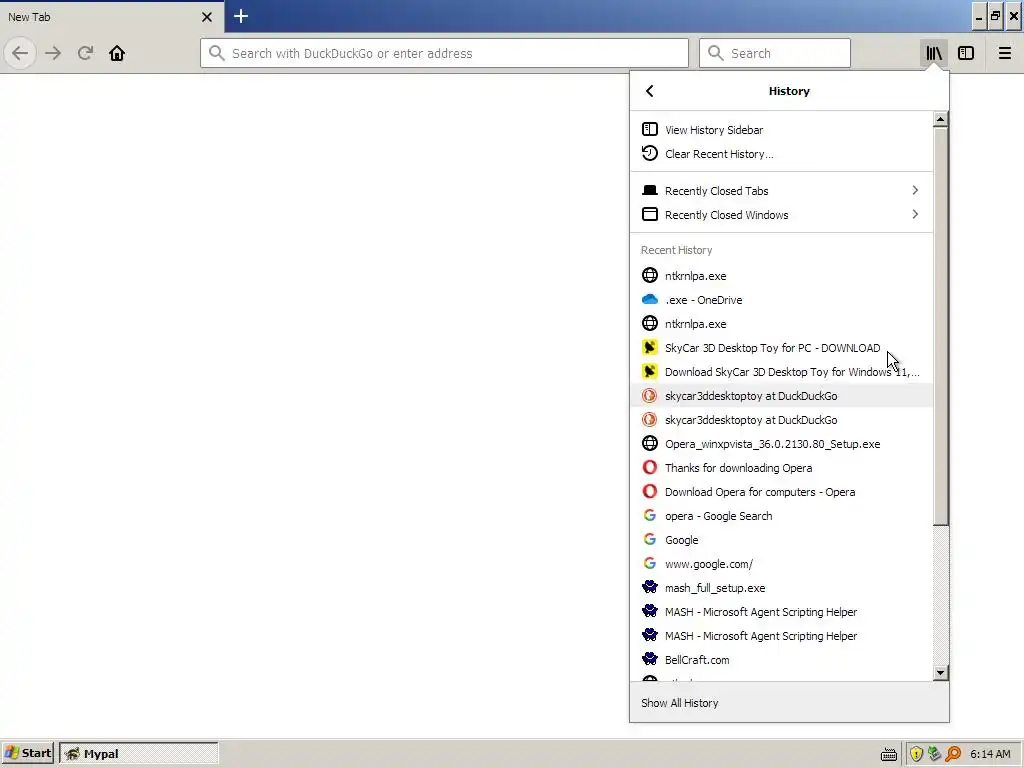Focus the DuckDuckGo address bar

click(444, 53)
